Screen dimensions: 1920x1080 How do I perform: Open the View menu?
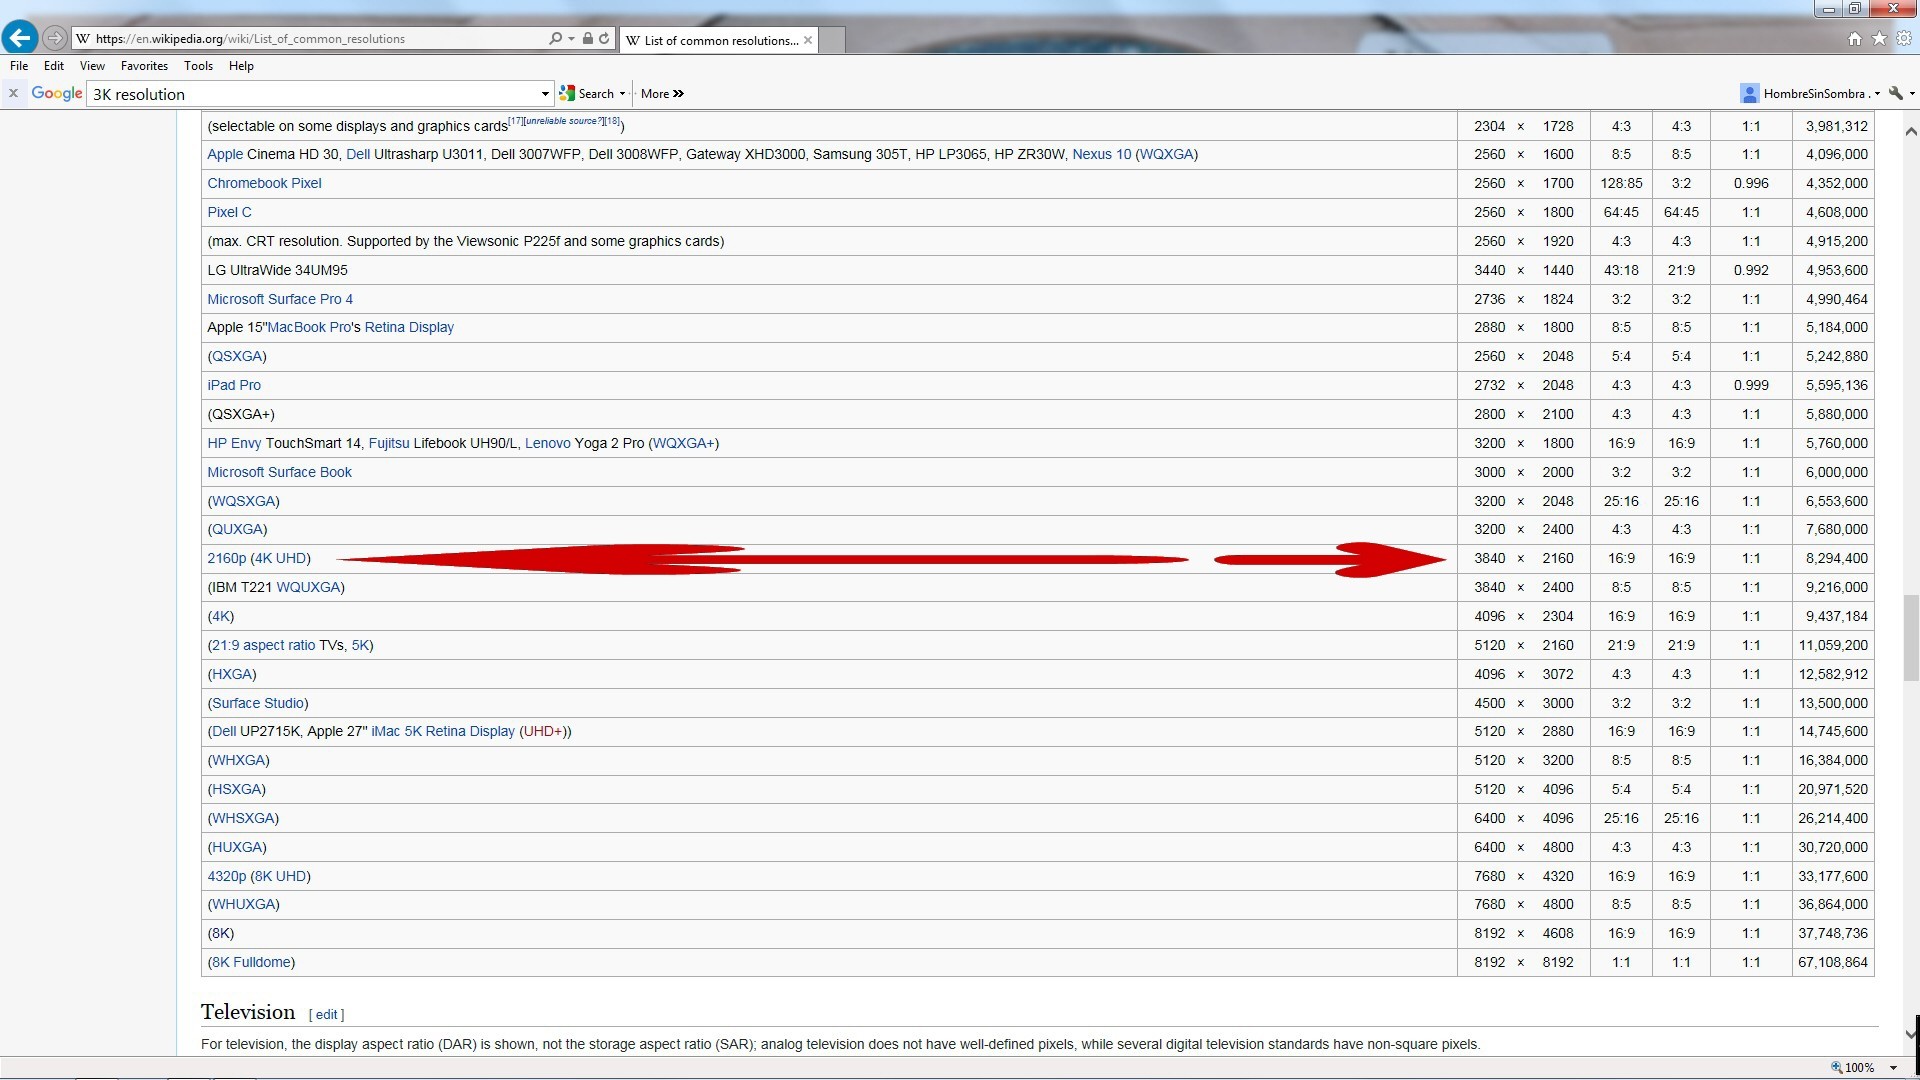pos(92,66)
